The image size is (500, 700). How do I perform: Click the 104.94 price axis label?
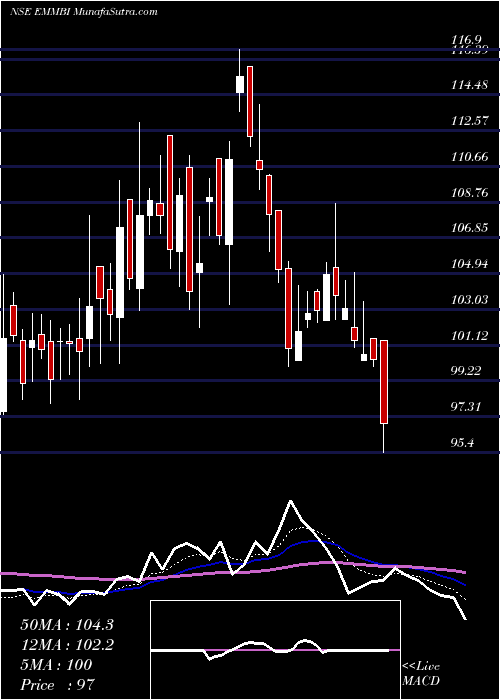[x=469, y=264]
